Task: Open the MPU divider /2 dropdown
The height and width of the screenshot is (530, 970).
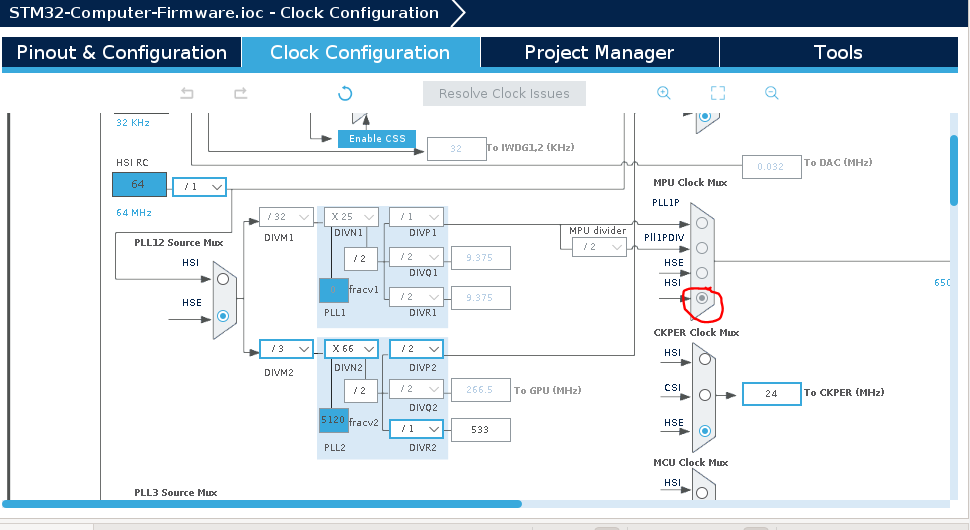Action: point(599,247)
